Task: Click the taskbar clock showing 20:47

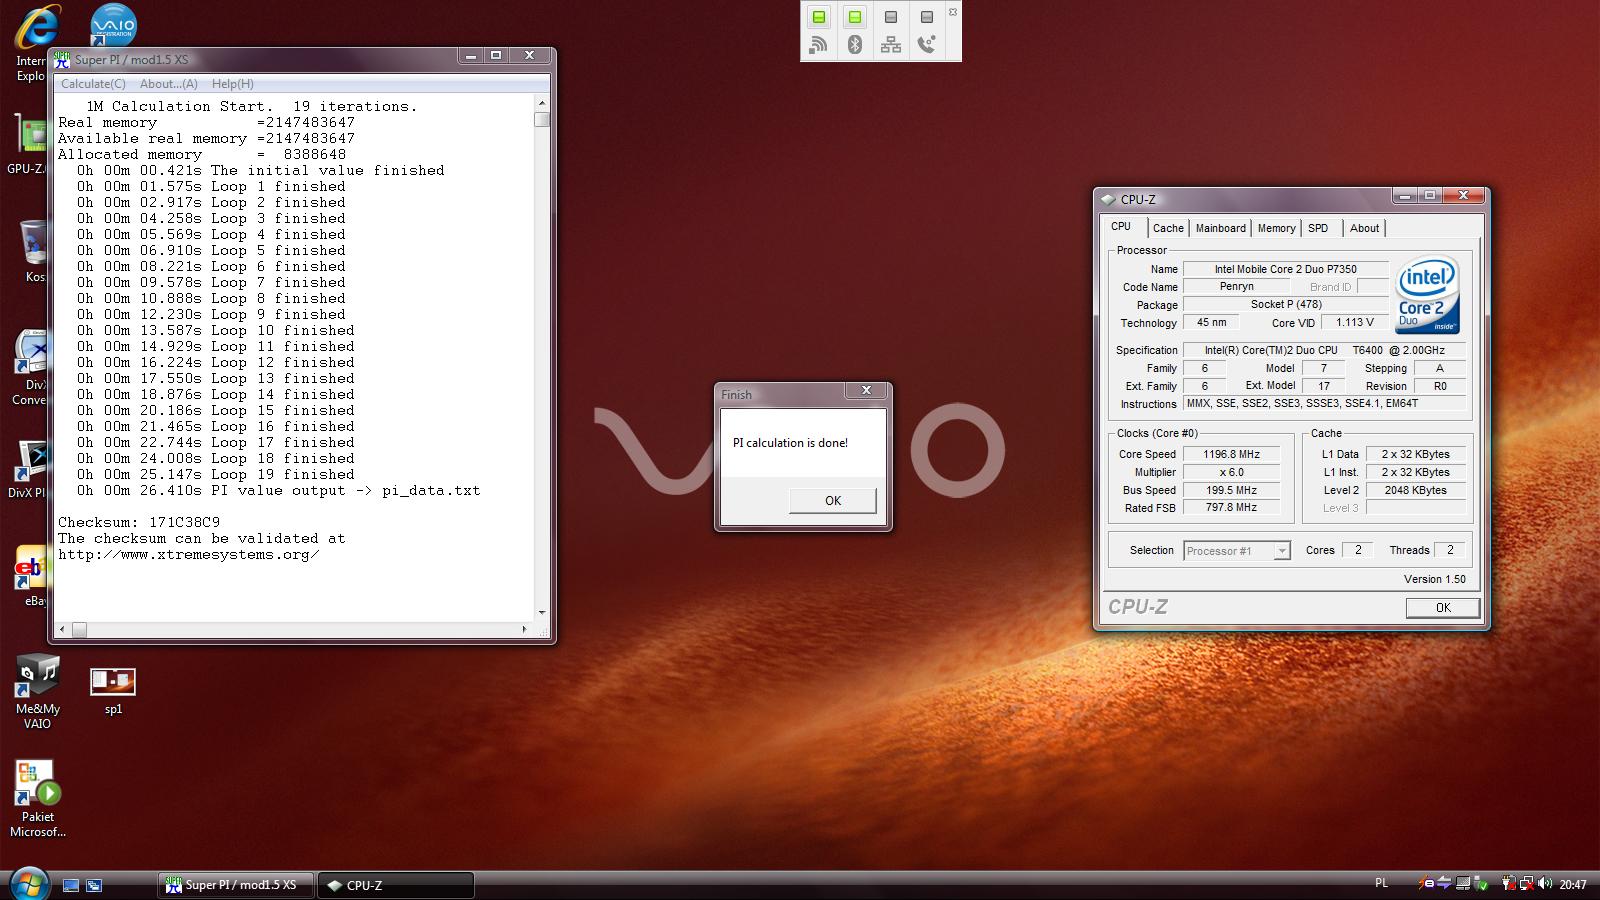Action: (x=1573, y=884)
